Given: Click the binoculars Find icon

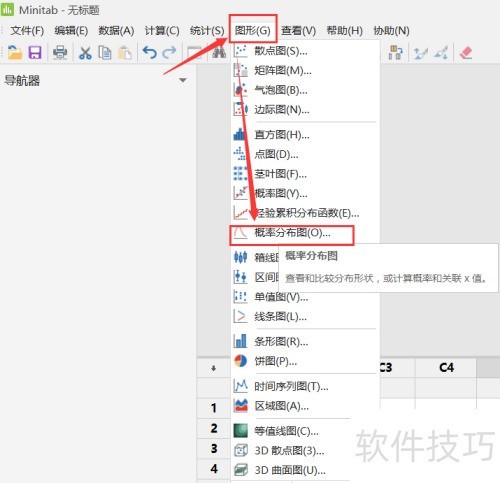Looking at the screenshot, I should 219,53.
